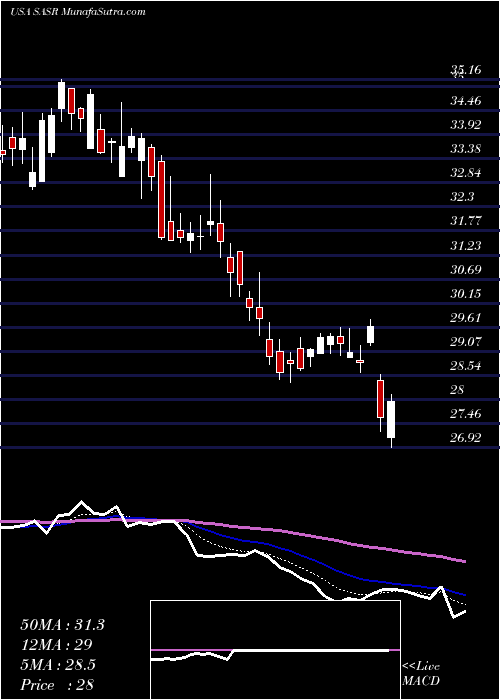Image resolution: width=500 pixels, height=700 pixels.
Task: Click the 34.46 price level label
Action: pos(466,101)
